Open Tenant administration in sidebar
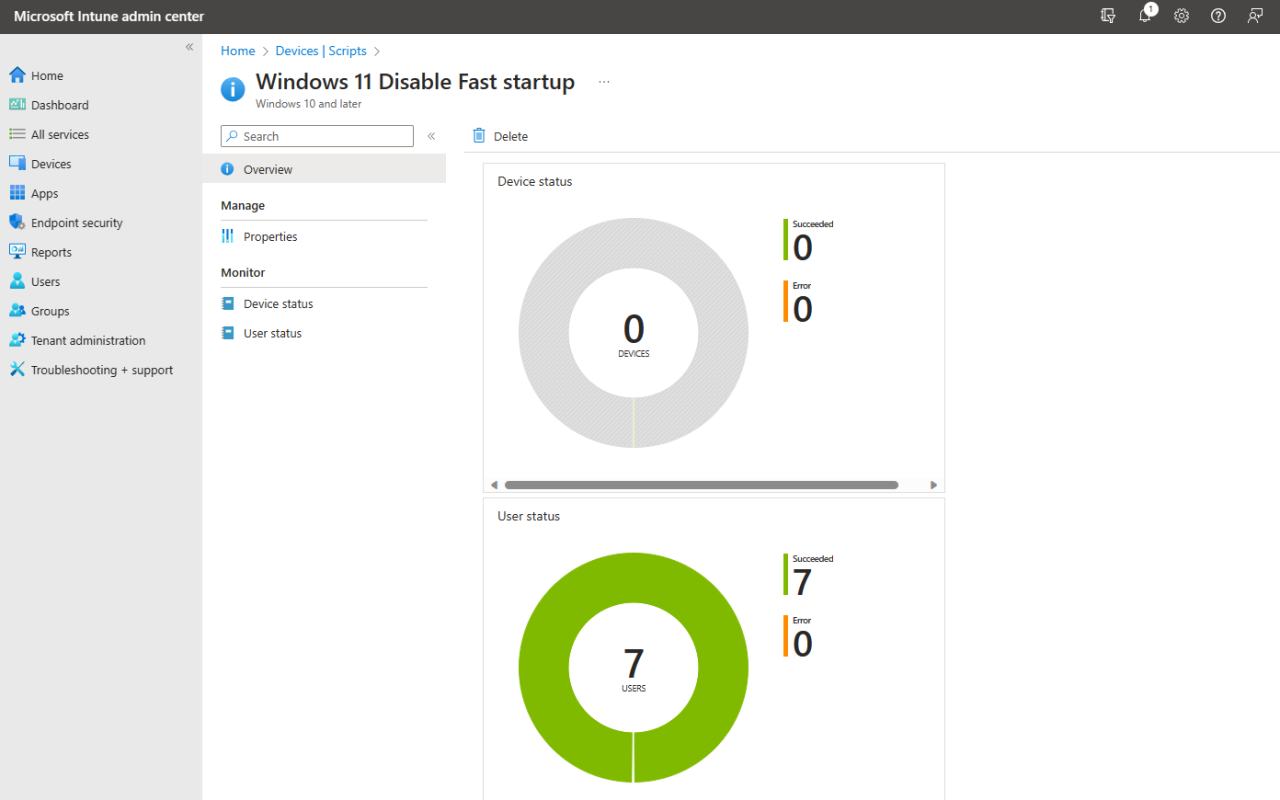 [x=88, y=341]
